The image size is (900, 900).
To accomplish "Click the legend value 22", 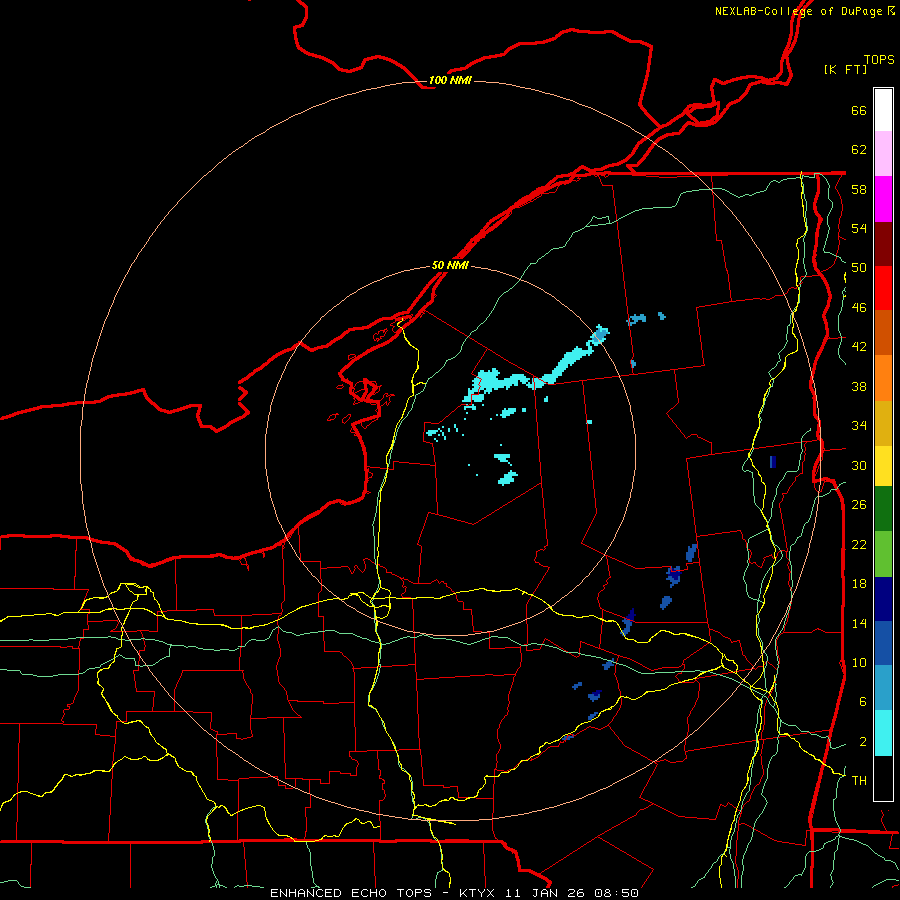I will (x=859, y=544).
